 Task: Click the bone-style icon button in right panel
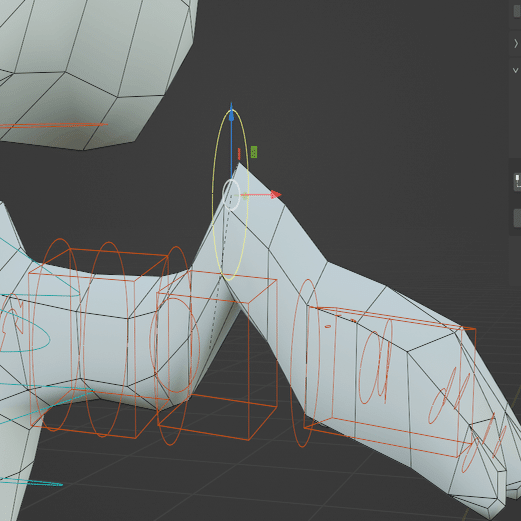(x=517, y=181)
